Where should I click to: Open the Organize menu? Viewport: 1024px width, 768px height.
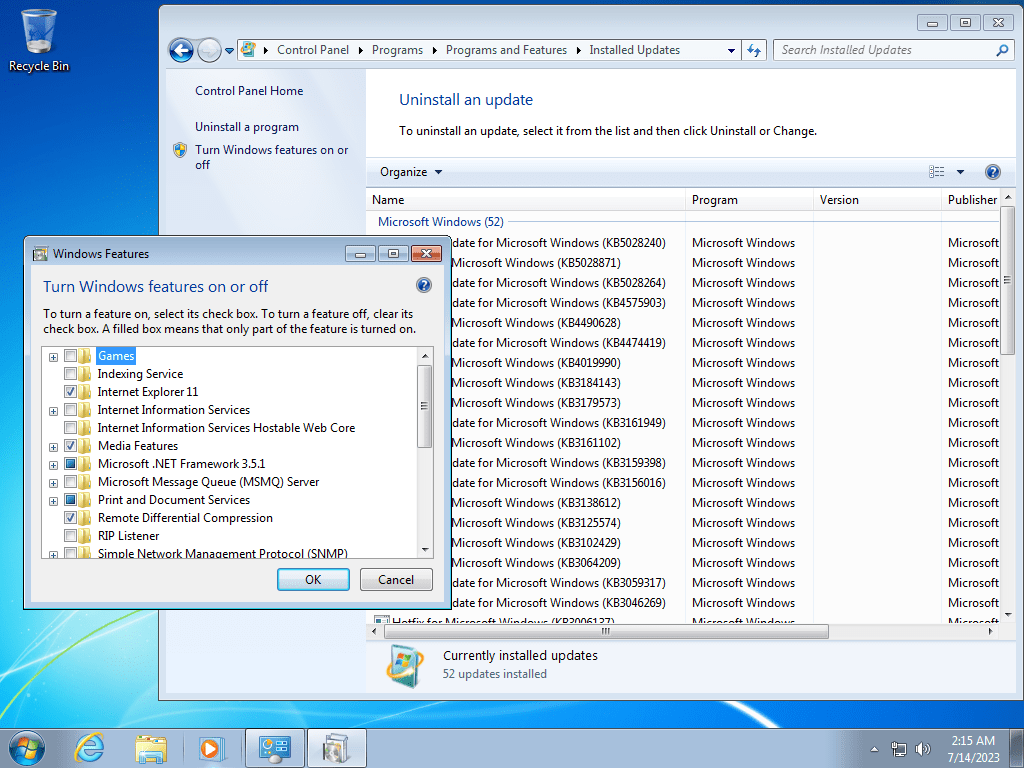(411, 172)
